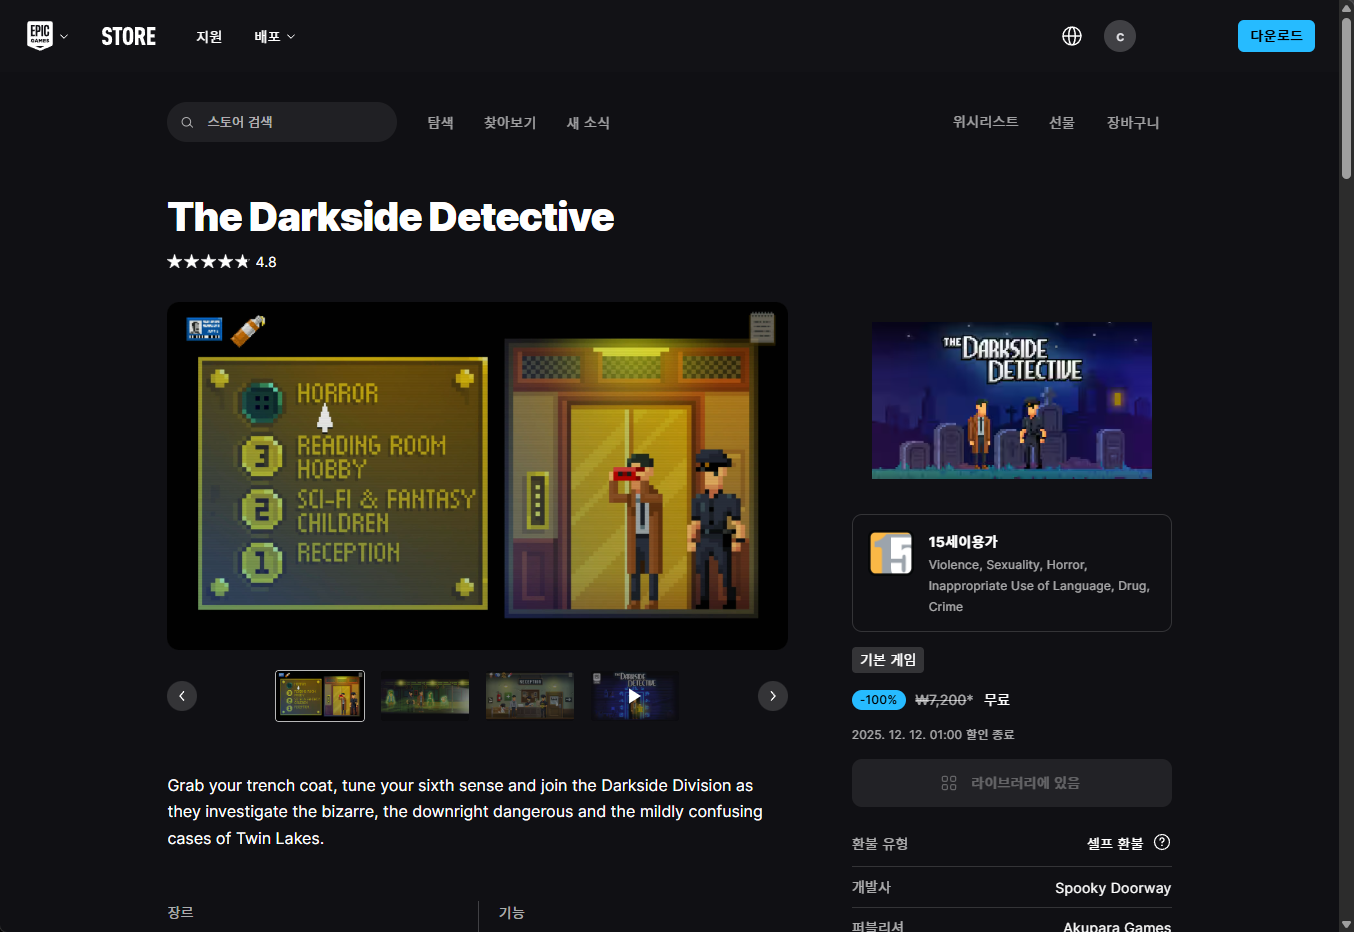This screenshot has width=1354, height=932.
Task: Select the third reception scene thumbnail
Action: [x=530, y=696]
